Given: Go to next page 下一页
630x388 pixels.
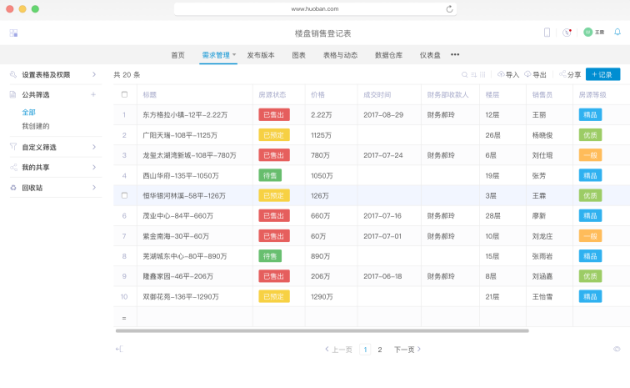Looking at the screenshot, I should pos(407,349).
